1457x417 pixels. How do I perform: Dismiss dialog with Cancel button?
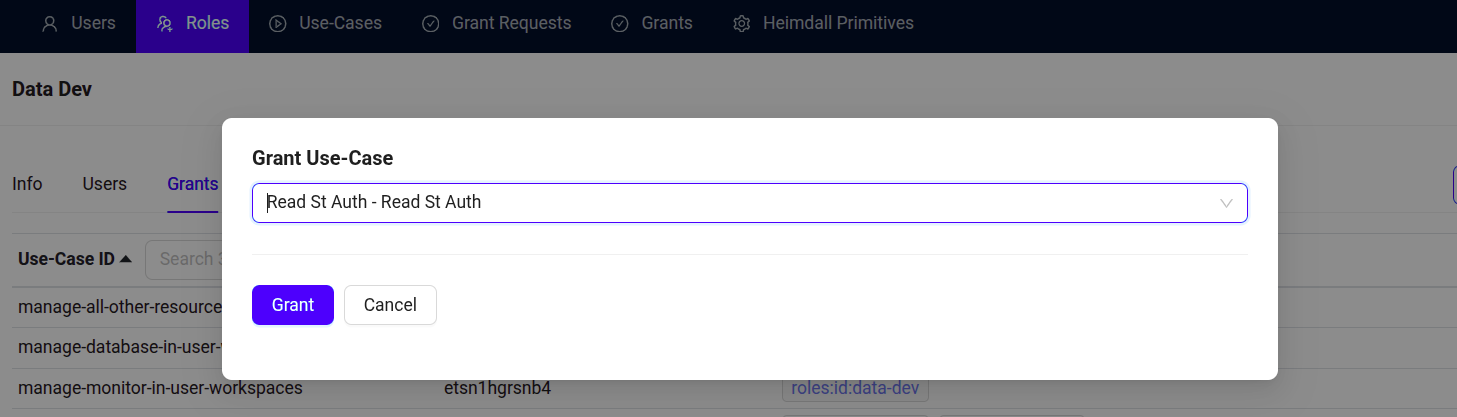[390, 305]
